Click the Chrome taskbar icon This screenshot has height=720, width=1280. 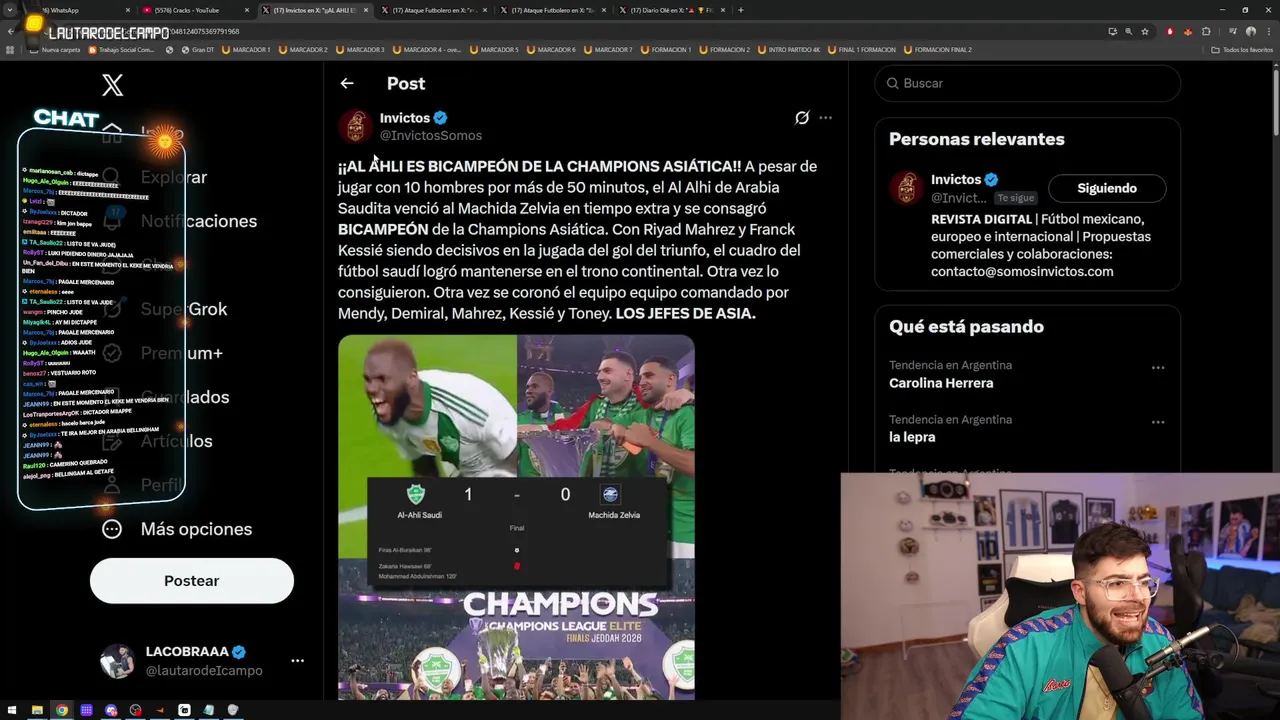[62, 710]
